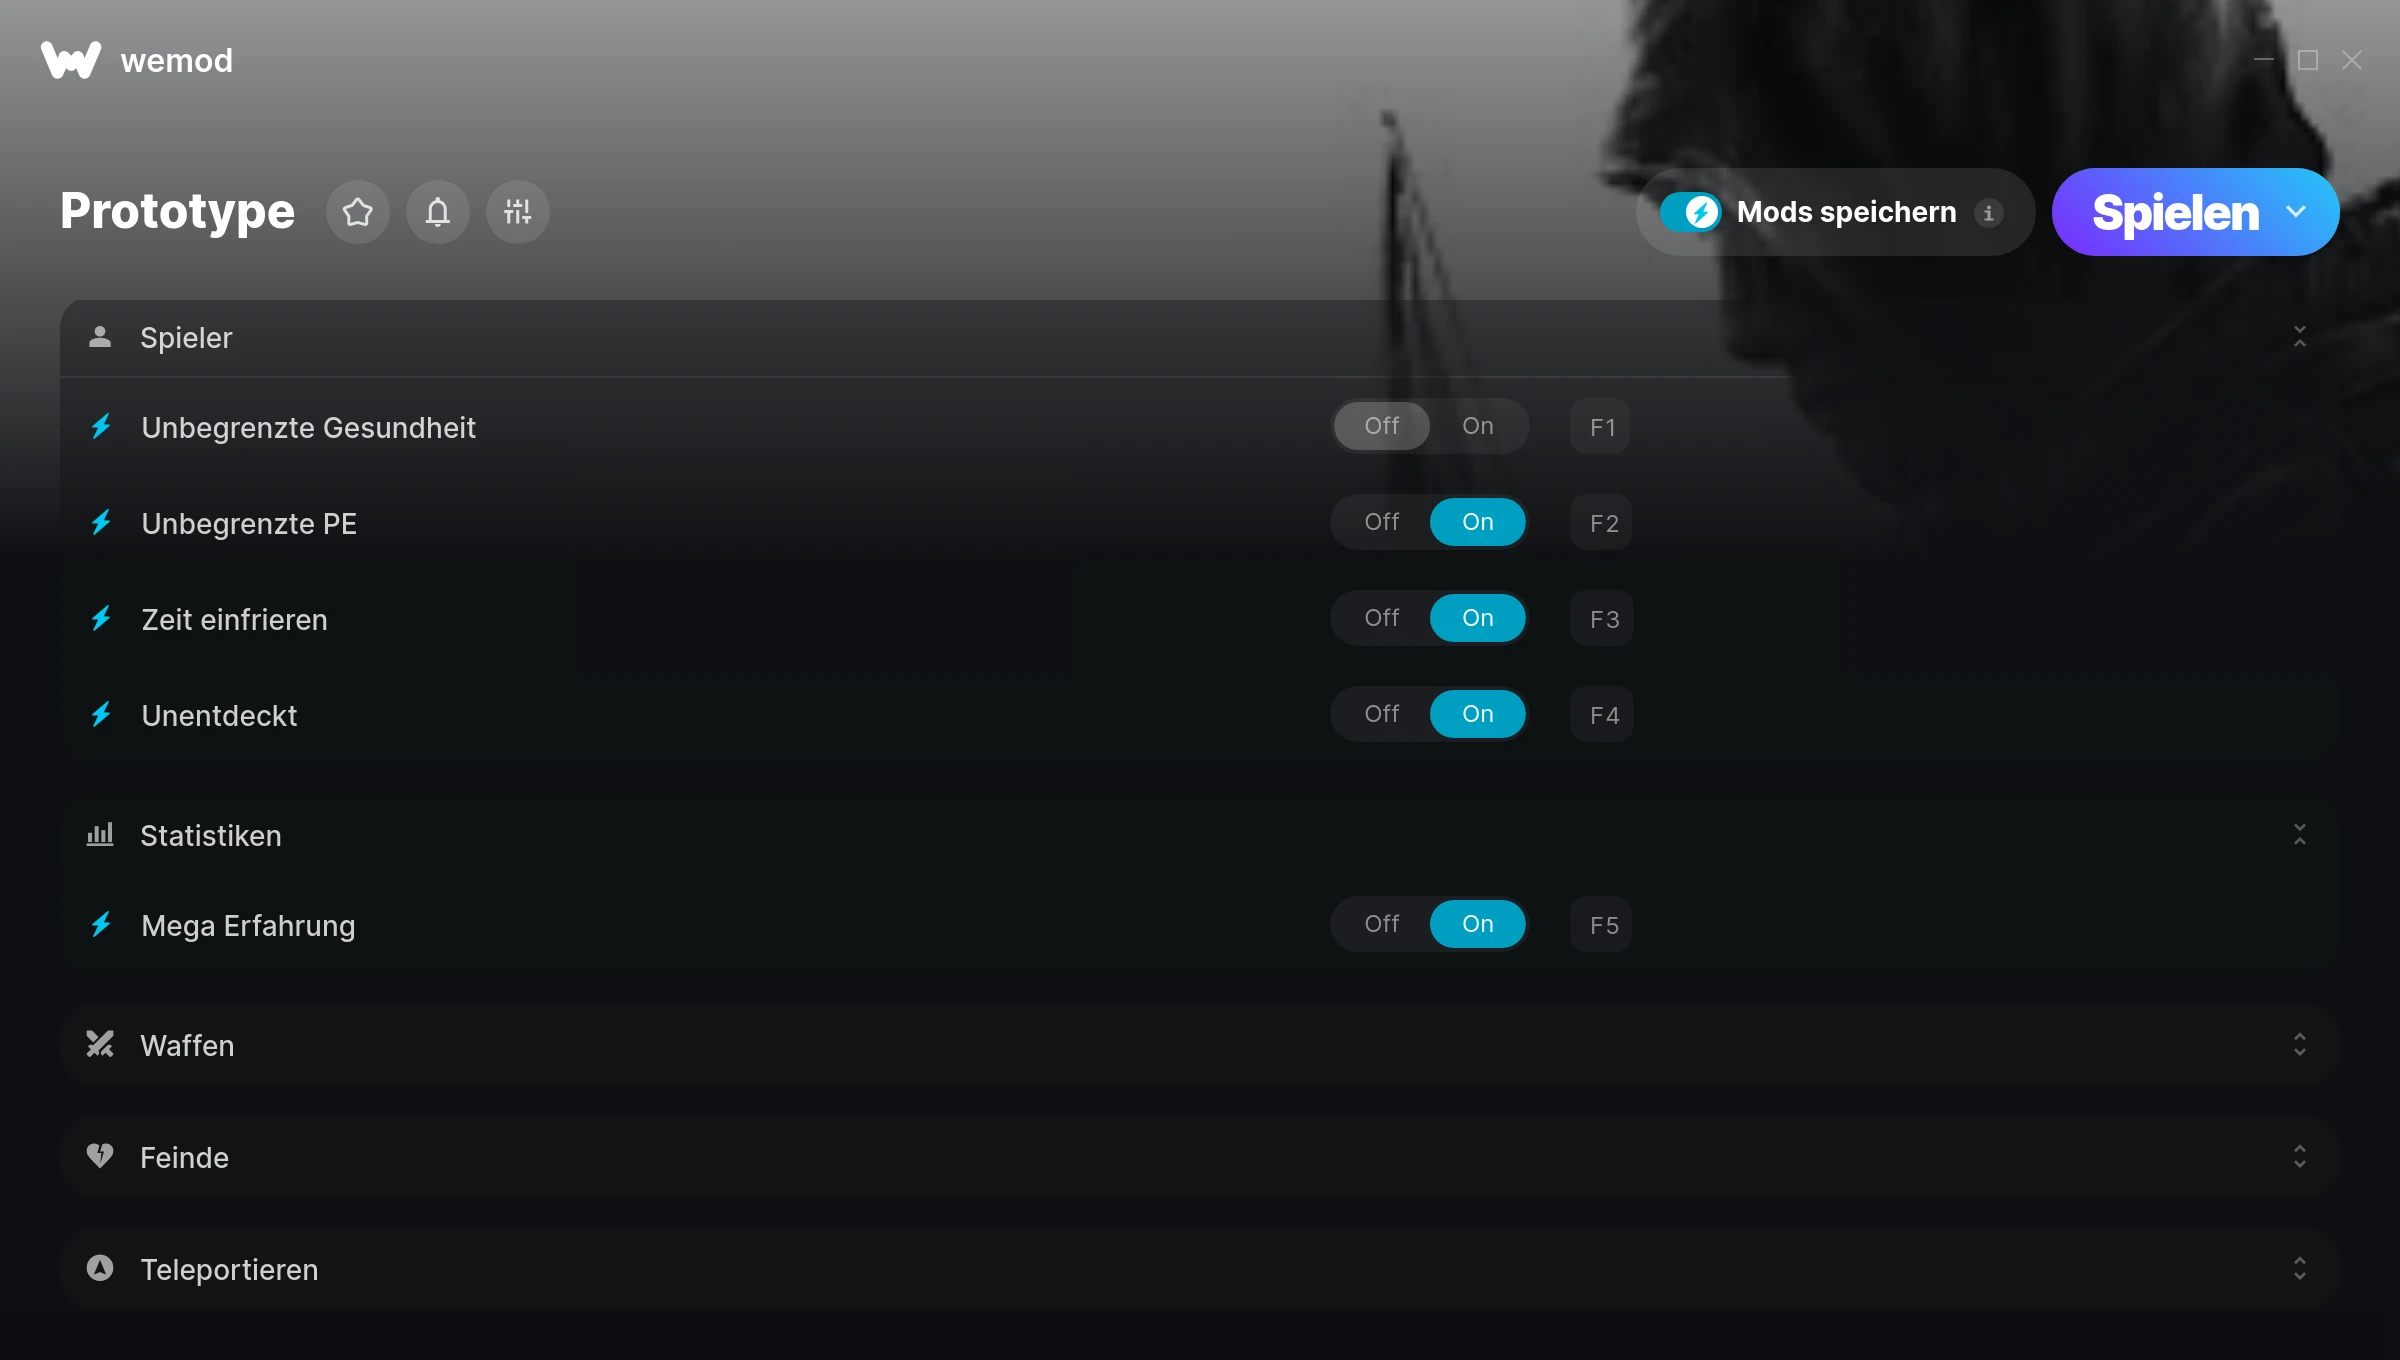Open the bell notifications icon

point(437,212)
